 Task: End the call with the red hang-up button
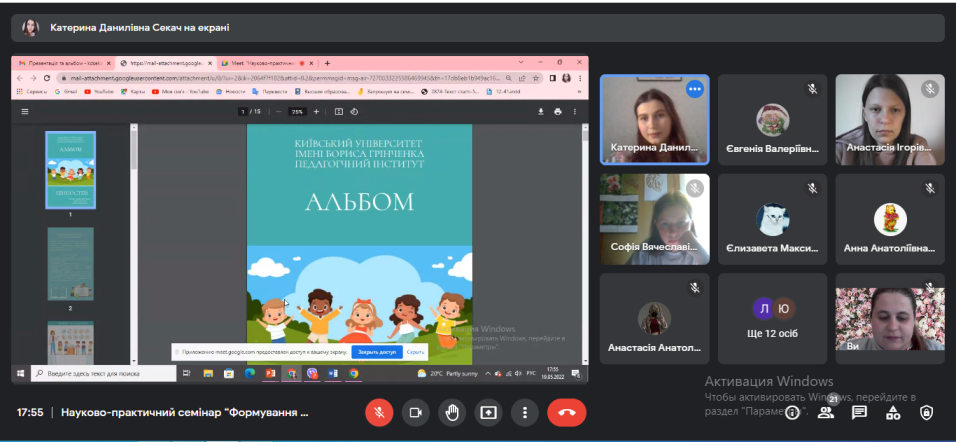click(x=566, y=412)
